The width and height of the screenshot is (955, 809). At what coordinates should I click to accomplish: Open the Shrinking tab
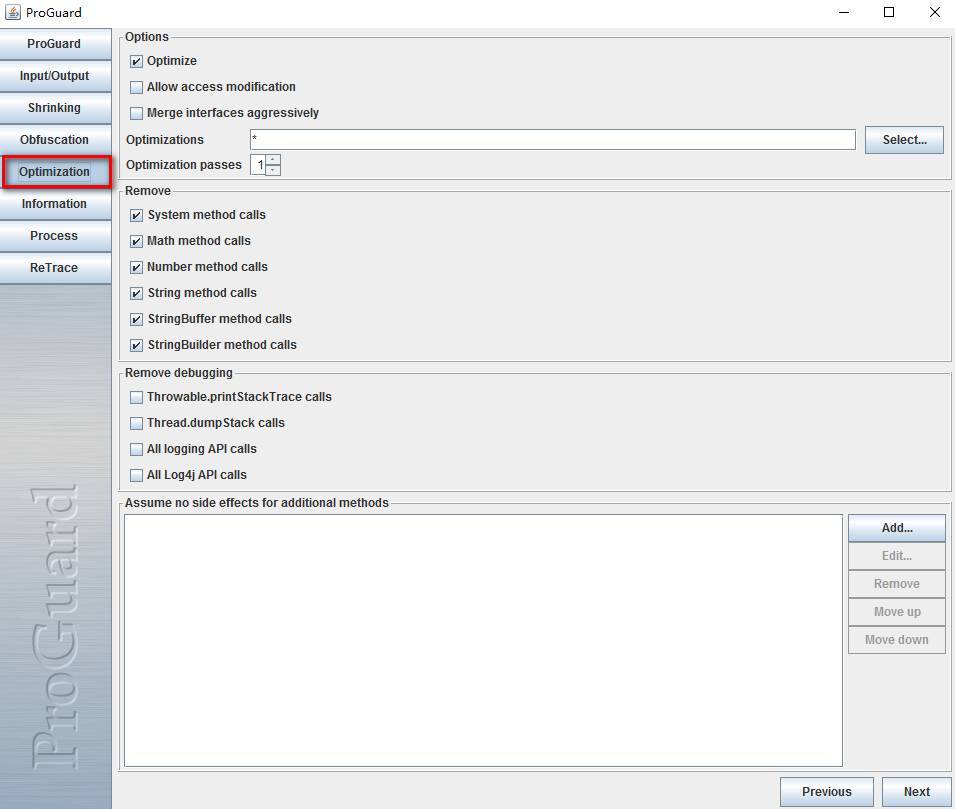(55, 108)
